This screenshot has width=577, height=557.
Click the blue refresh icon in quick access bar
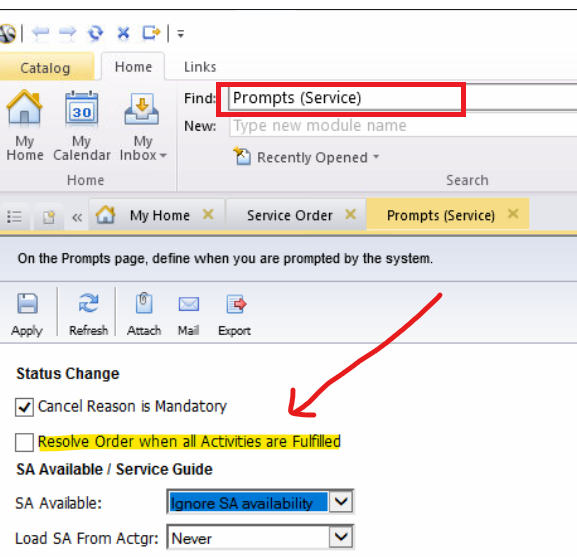coord(95,33)
